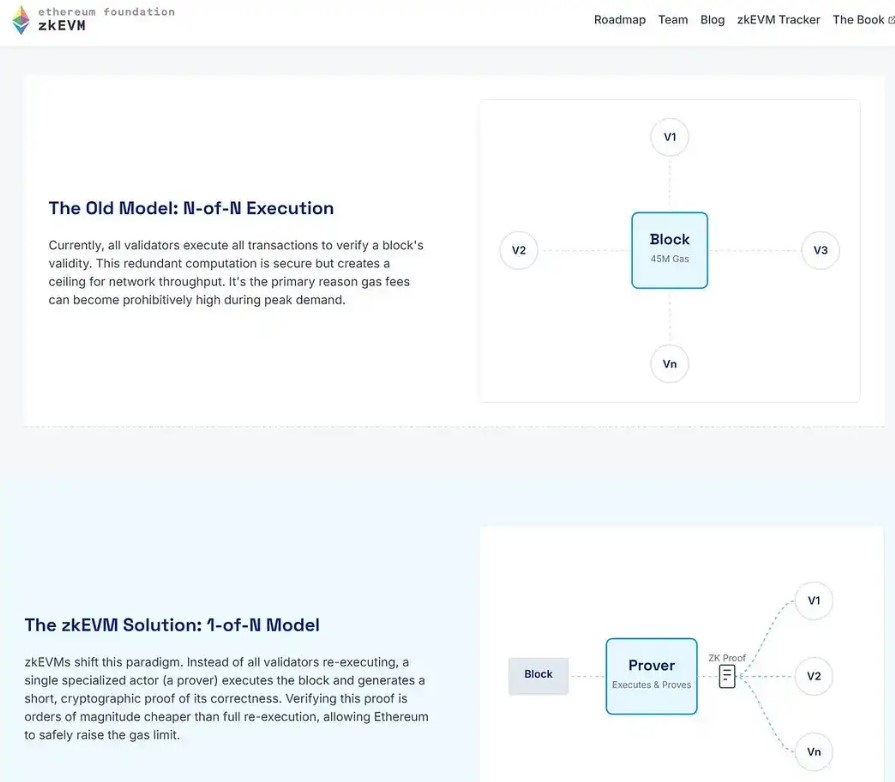
Task: Click the heading The Old Model: N-of-N Execution
Action: (x=191, y=208)
